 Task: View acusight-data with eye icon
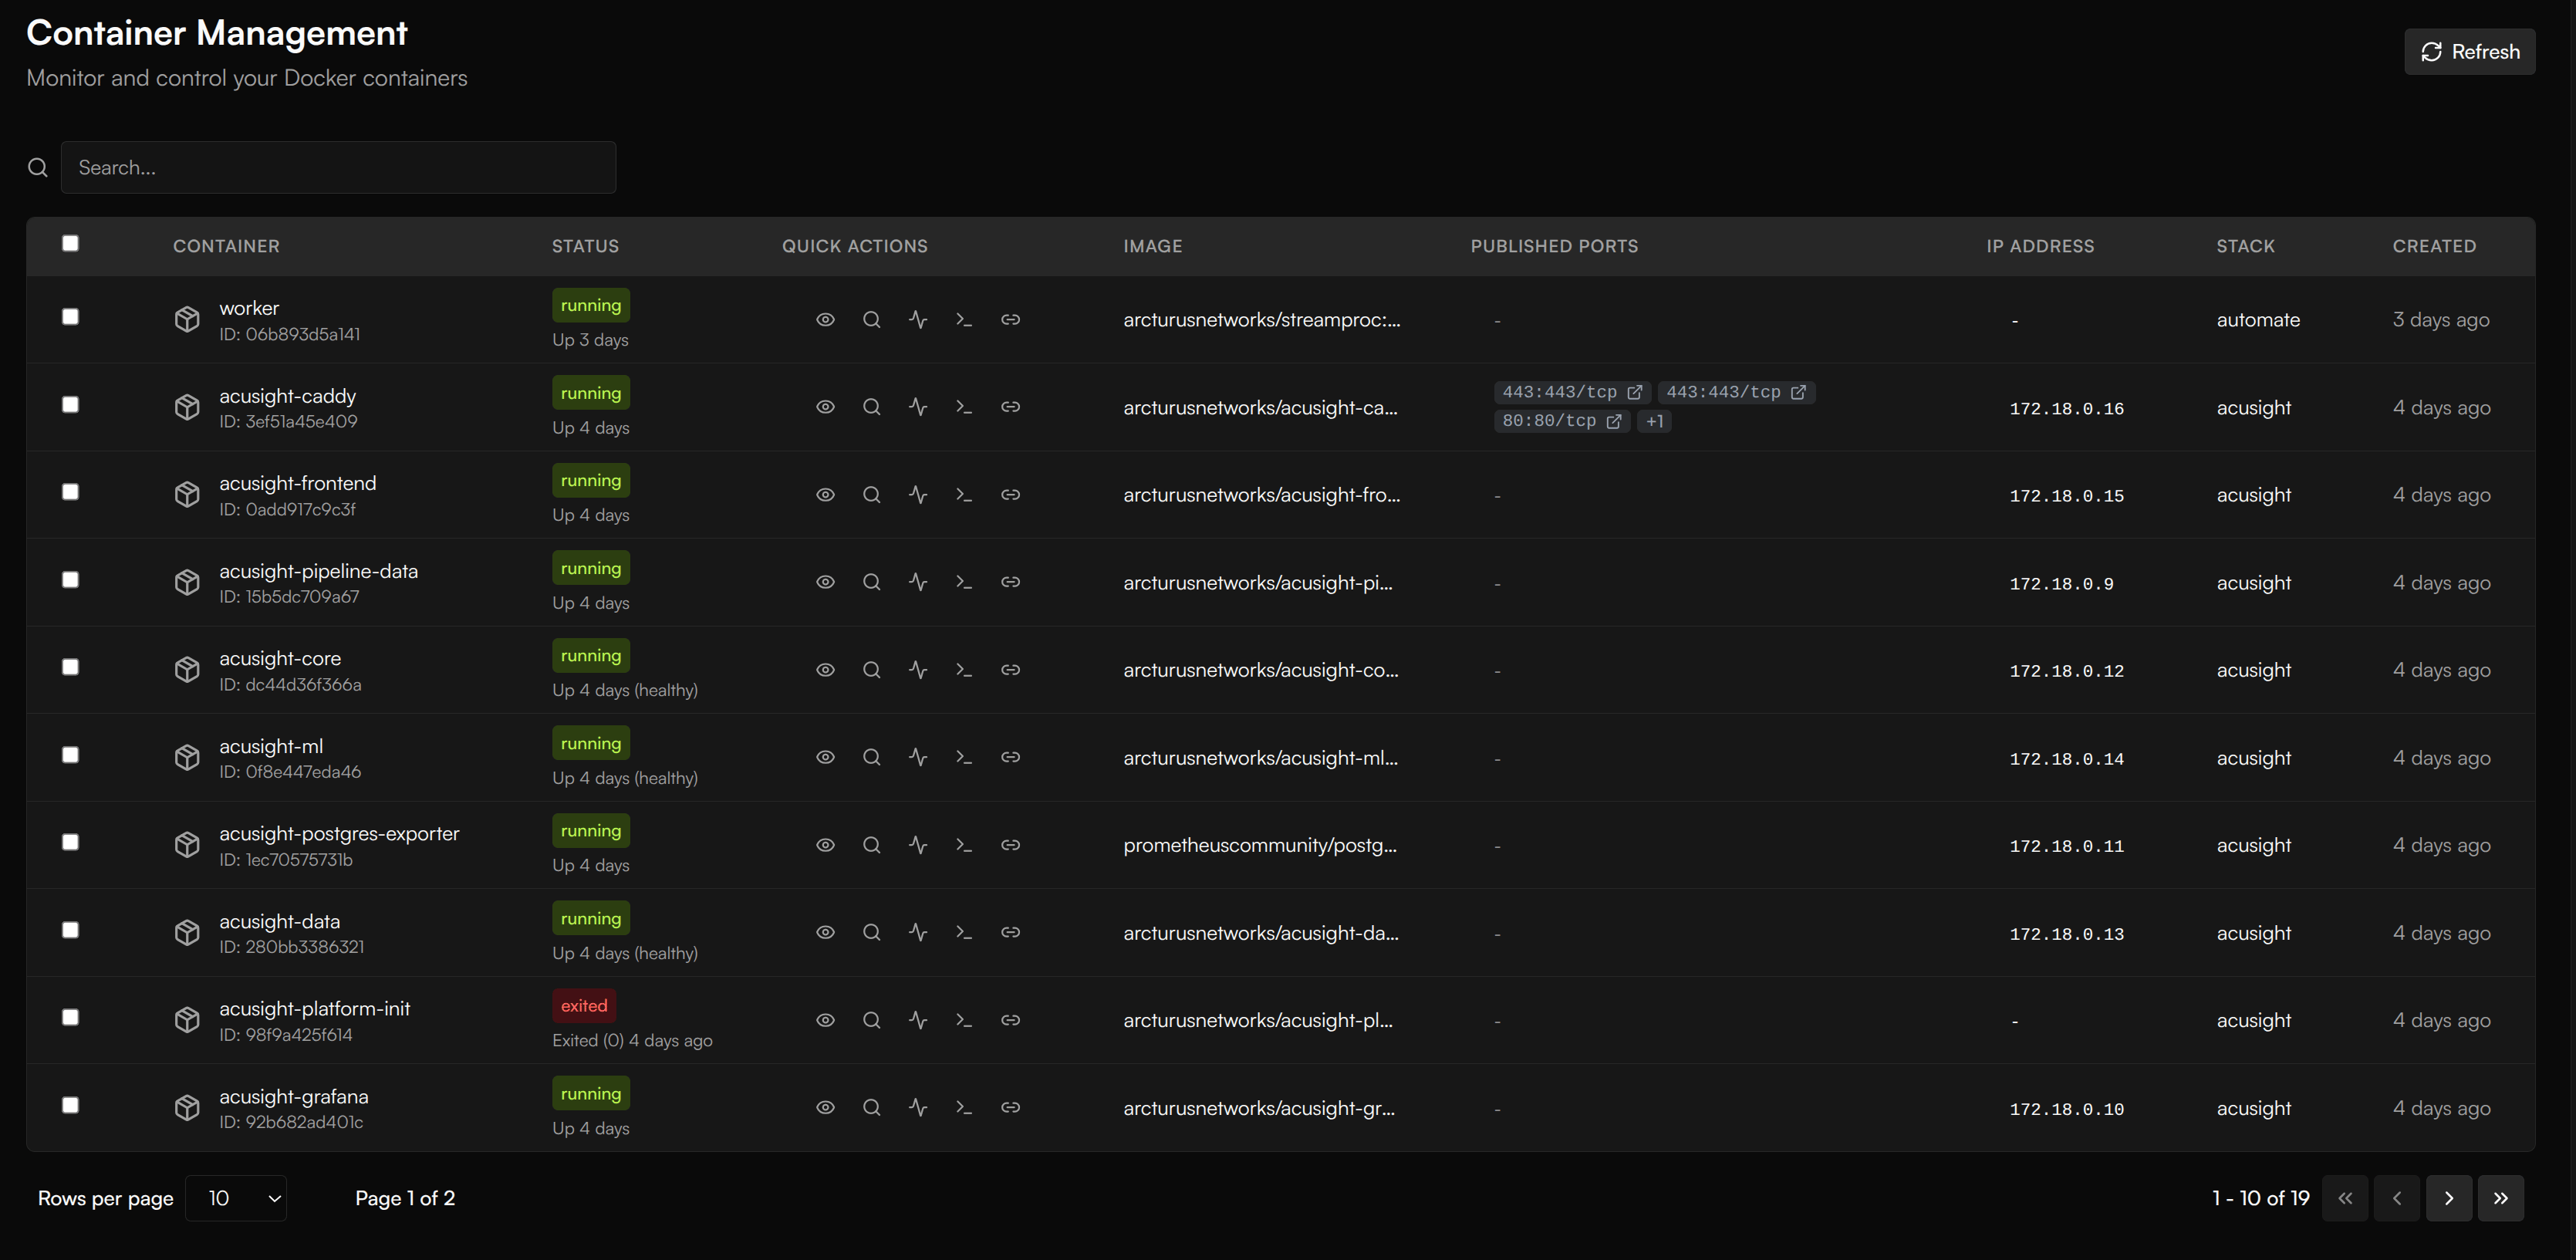tap(825, 932)
